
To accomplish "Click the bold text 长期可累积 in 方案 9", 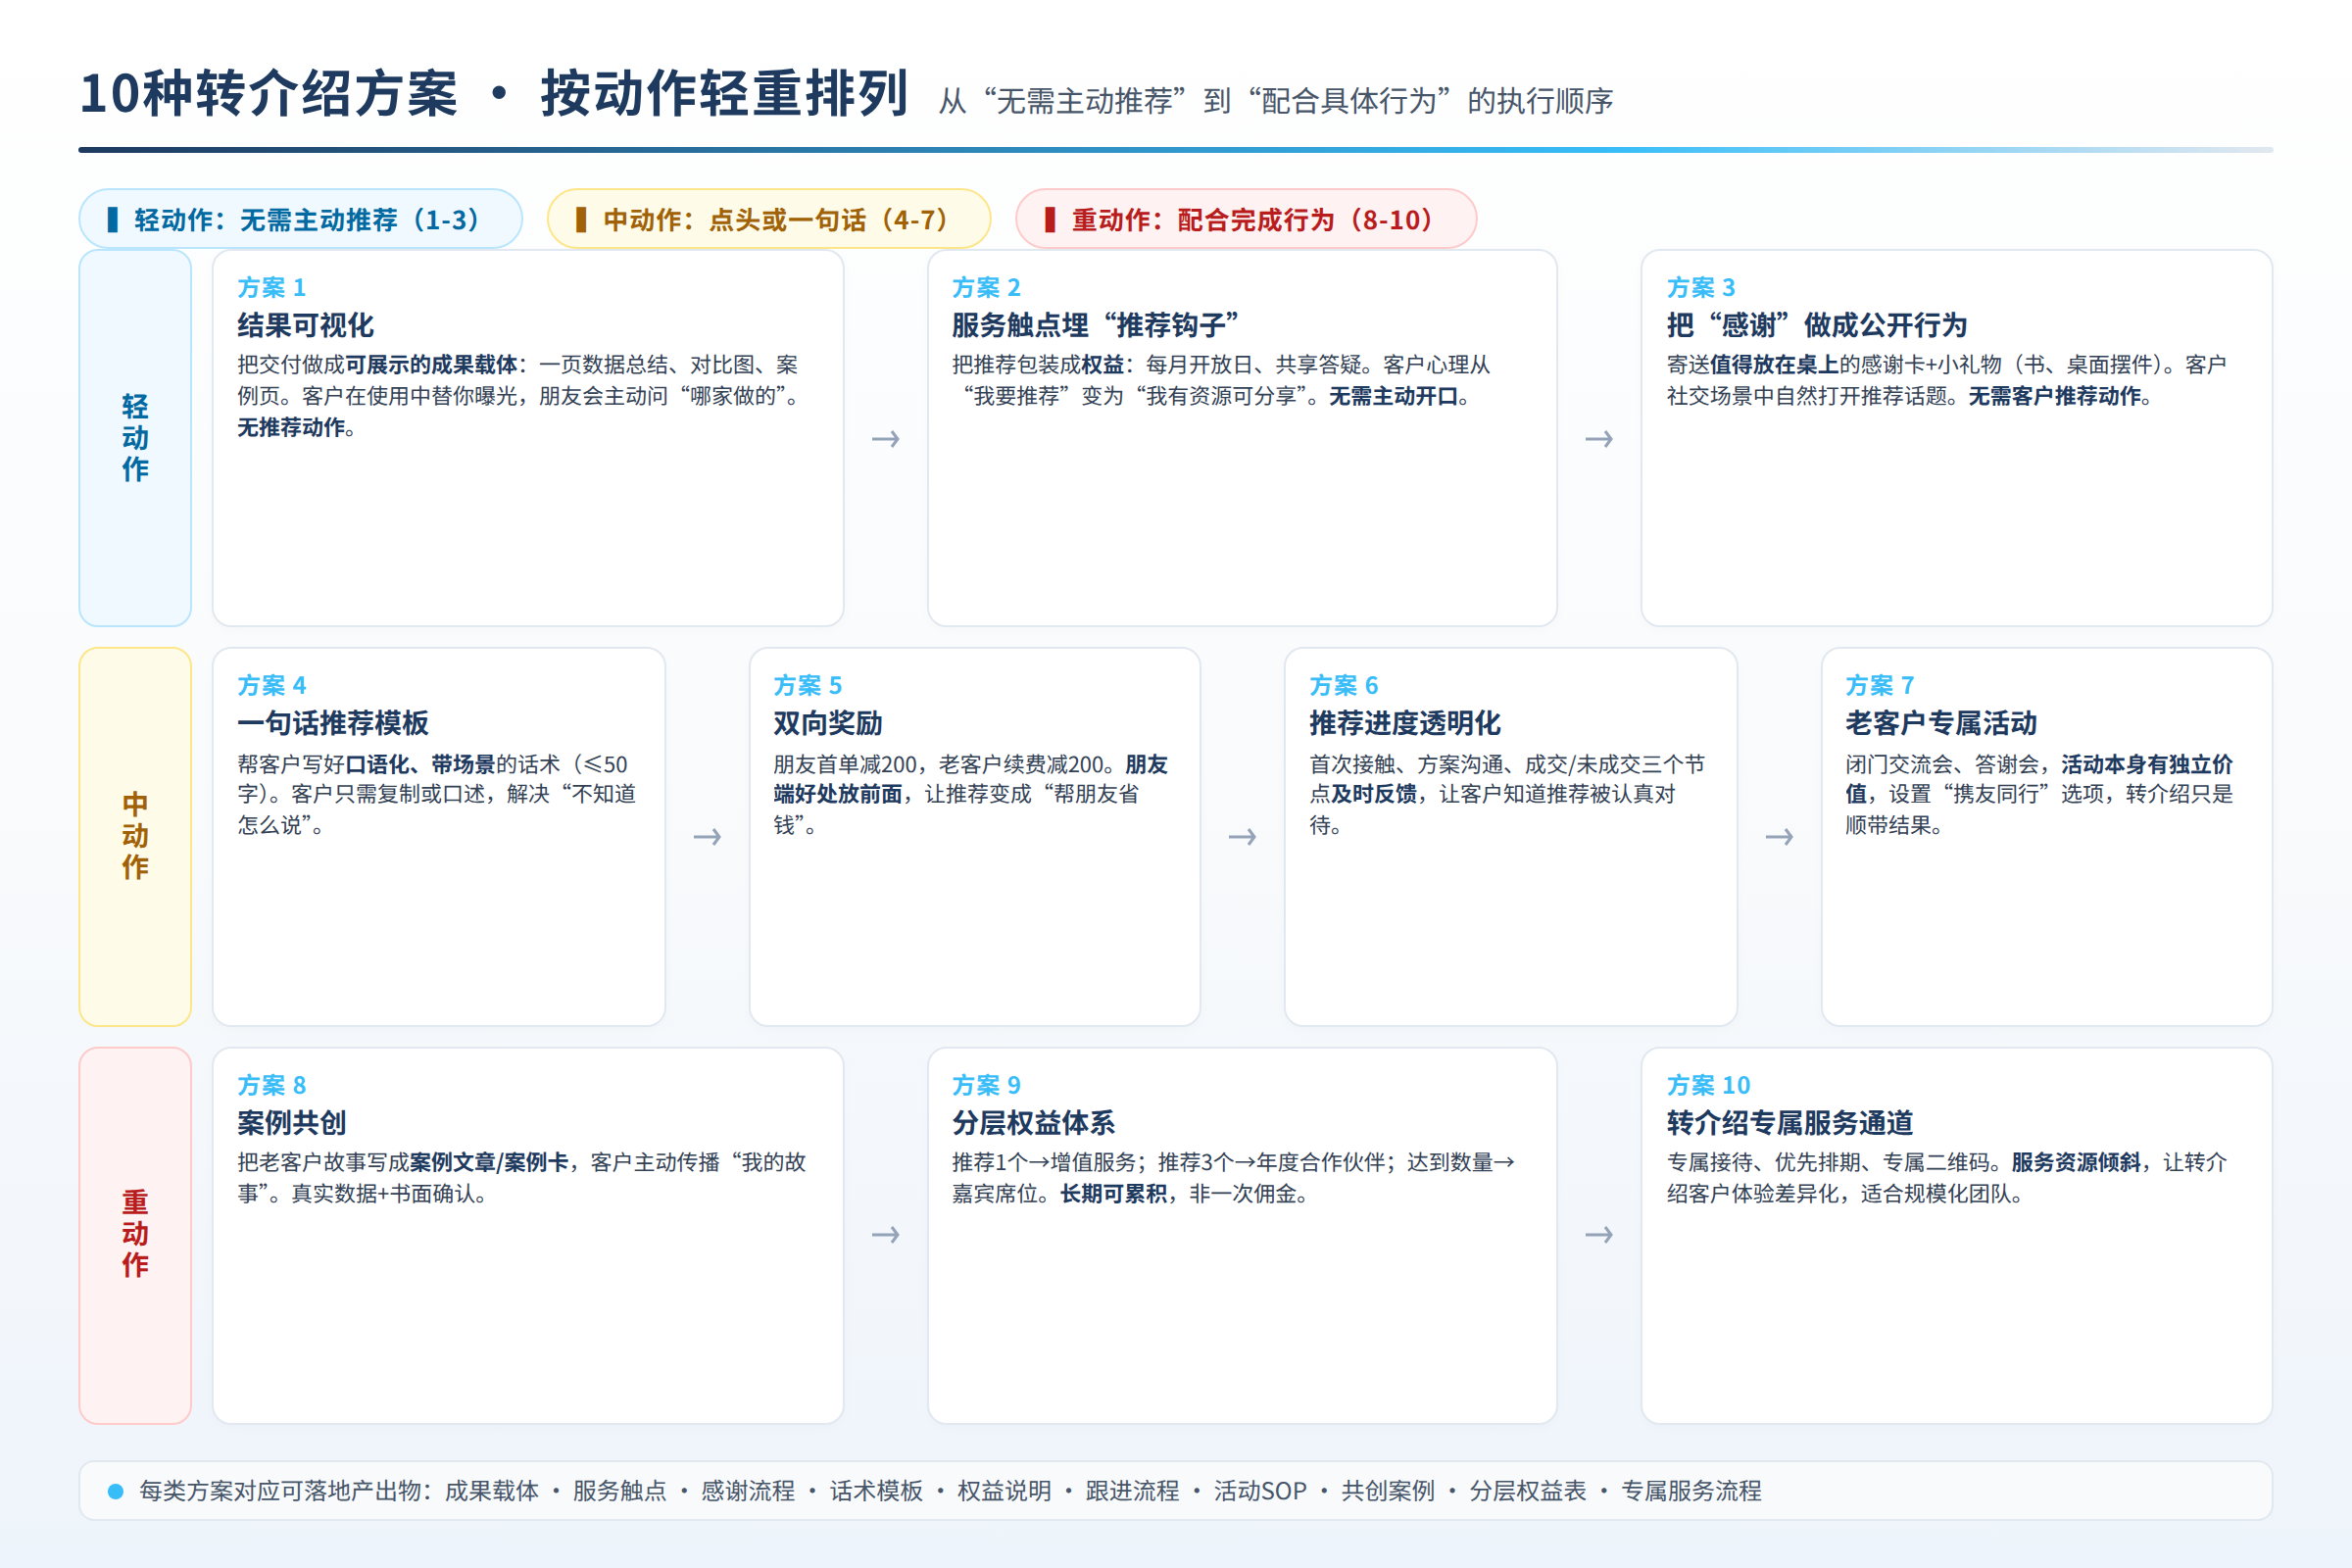I will (x=1113, y=1194).
